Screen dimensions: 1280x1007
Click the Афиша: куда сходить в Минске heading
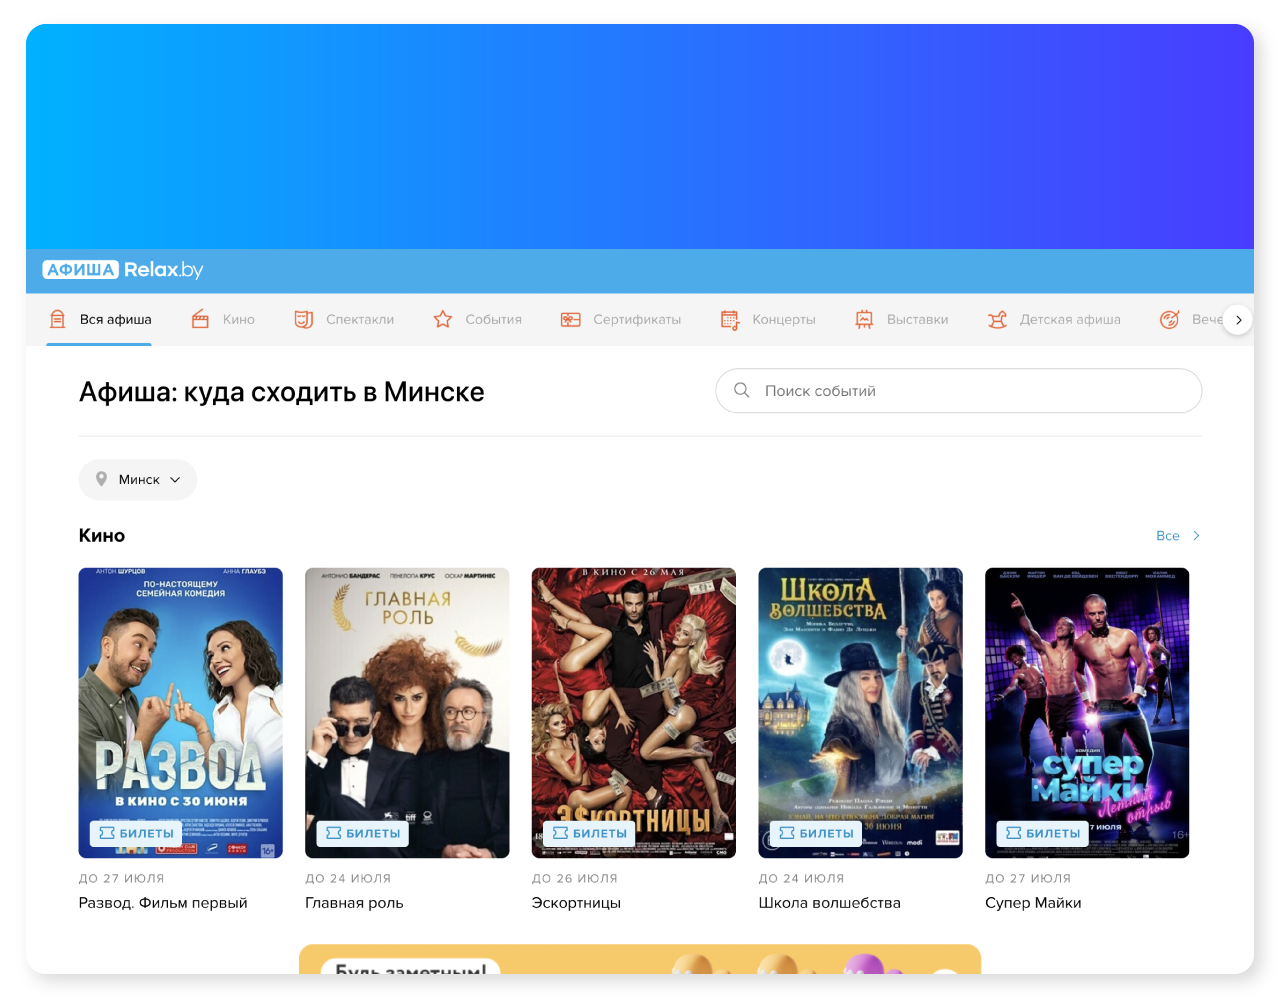point(282,392)
